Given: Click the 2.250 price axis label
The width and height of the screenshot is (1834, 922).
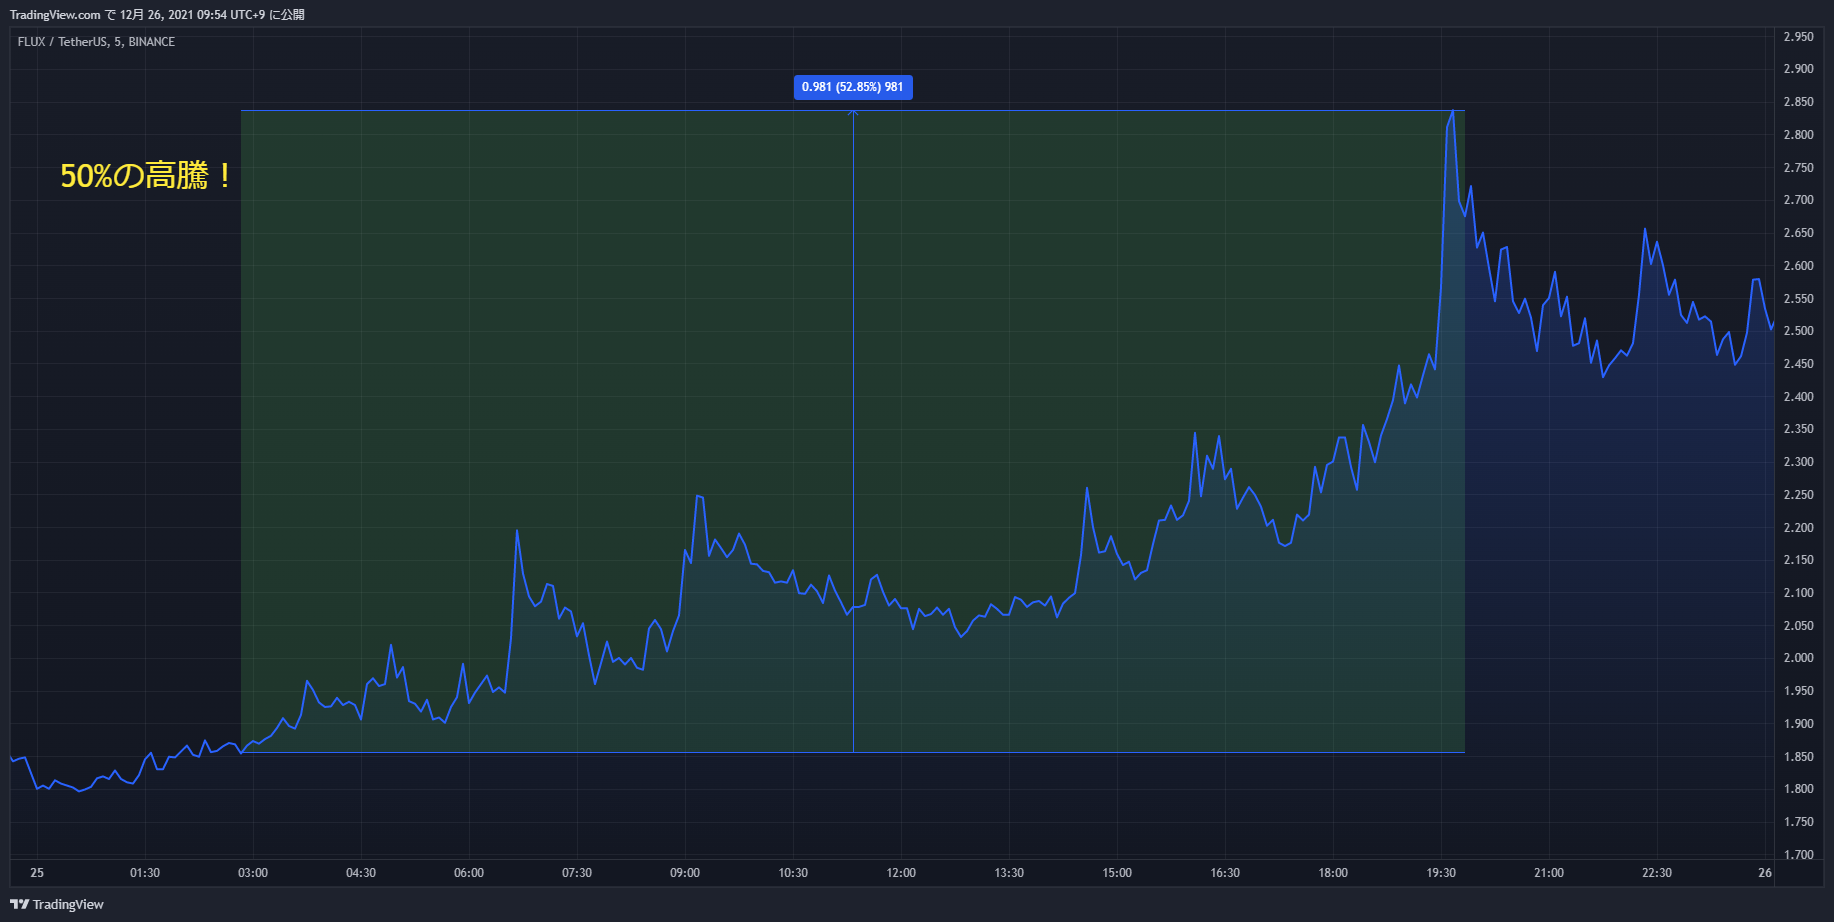Looking at the screenshot, I should pyautogui.click(x=1798, y=495).
